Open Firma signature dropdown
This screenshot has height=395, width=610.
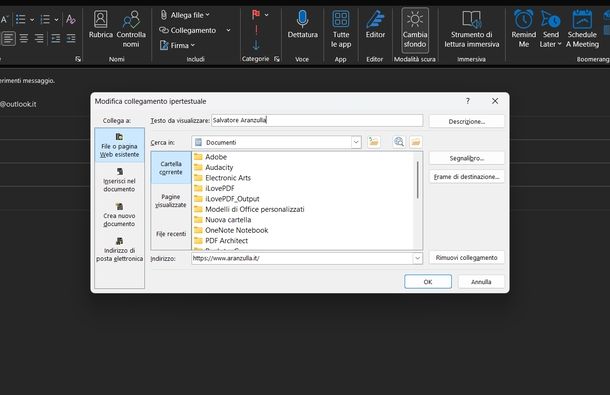pyautogui.click(x=177, y=45)
